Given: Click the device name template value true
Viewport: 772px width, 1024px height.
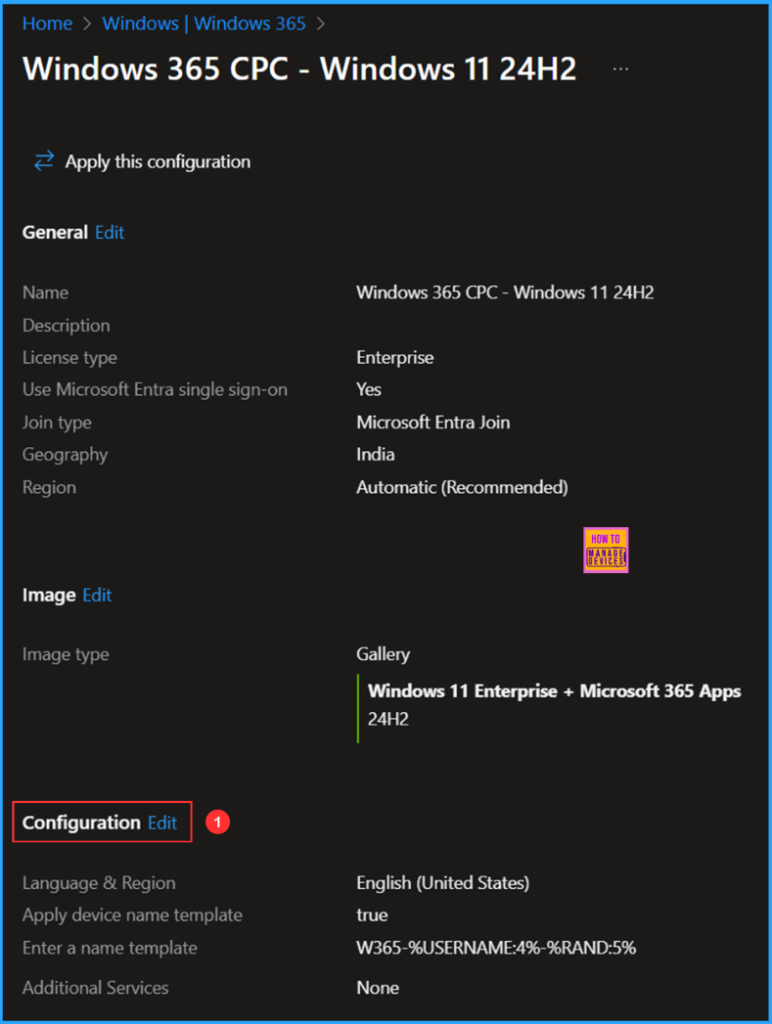Looking at the screenshot, I should click(x=372, y=915).
